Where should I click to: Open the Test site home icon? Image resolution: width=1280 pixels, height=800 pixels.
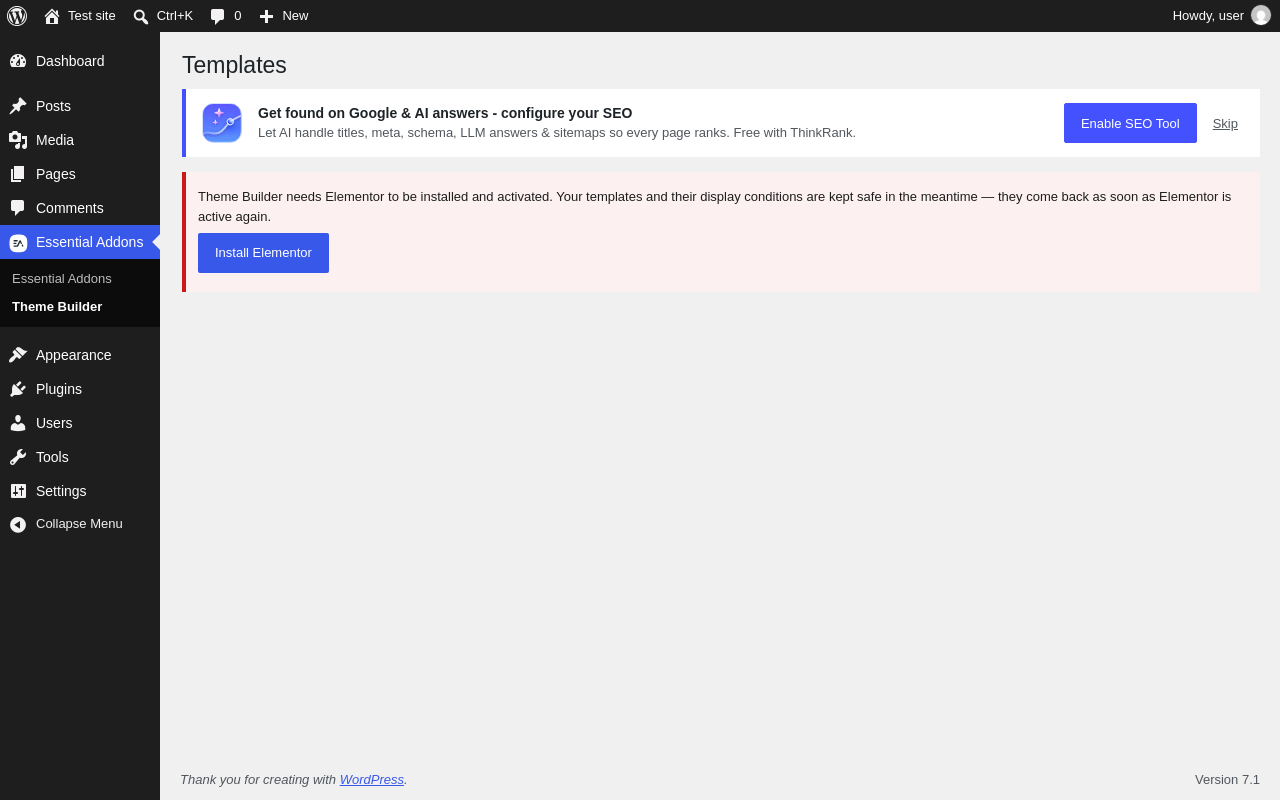52,16
